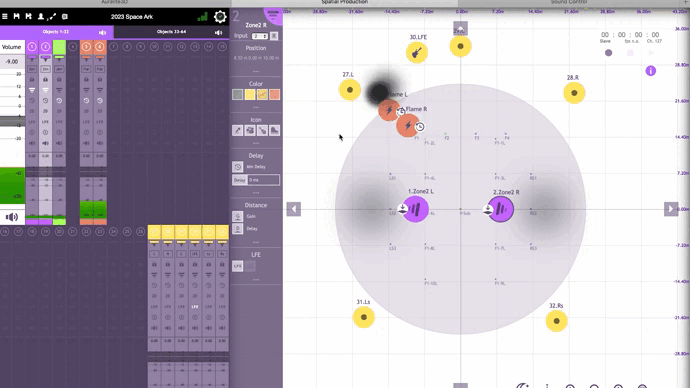690x388 pixels.
Task: Toggle LFE on channel 2 strip
Action: click(x=45, y=122)
